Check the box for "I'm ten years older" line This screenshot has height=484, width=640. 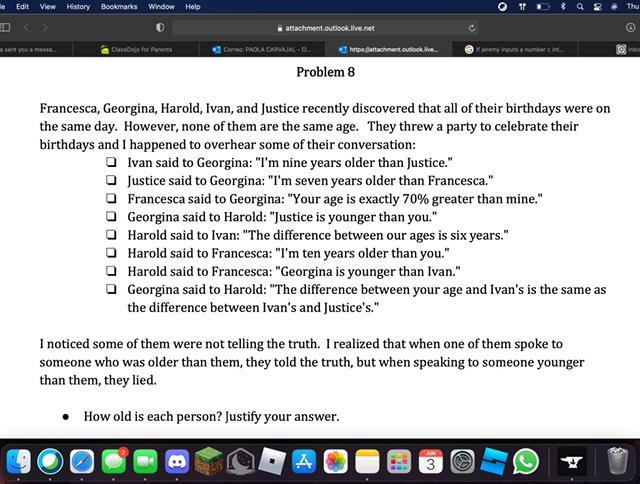[x=111, y=253]
